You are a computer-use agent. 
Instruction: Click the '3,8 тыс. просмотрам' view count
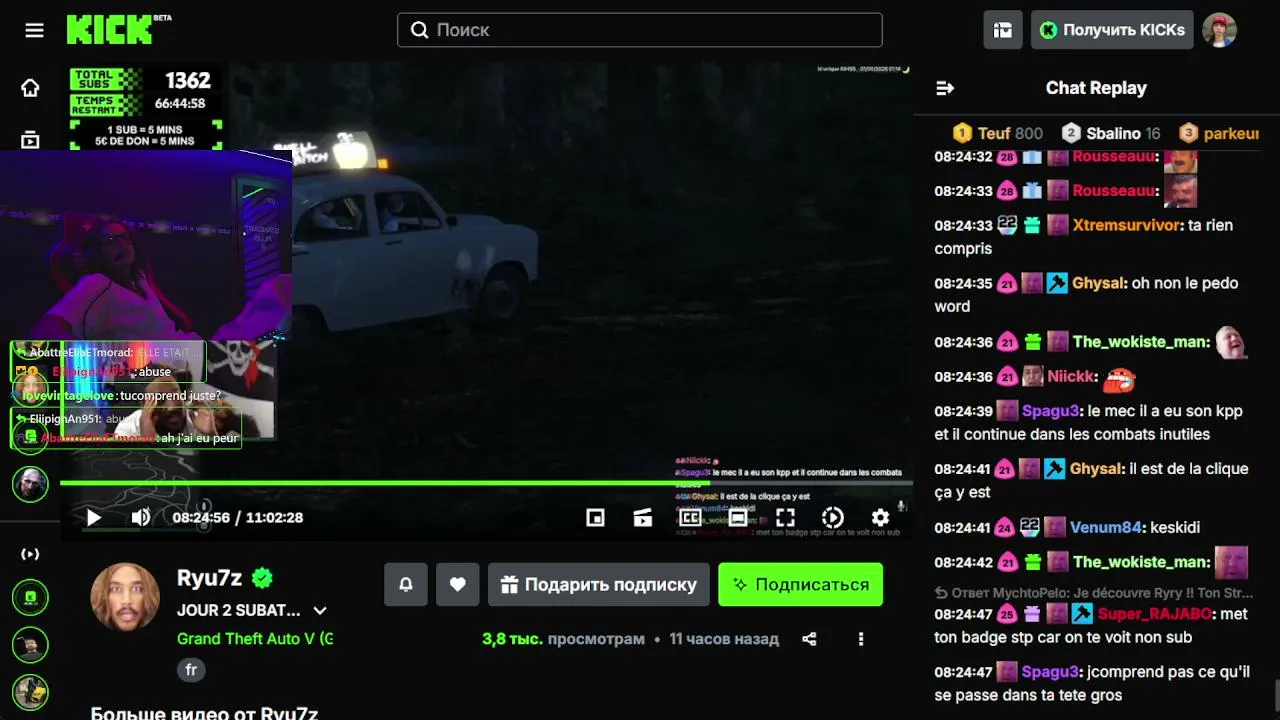(x=563, y=639)
